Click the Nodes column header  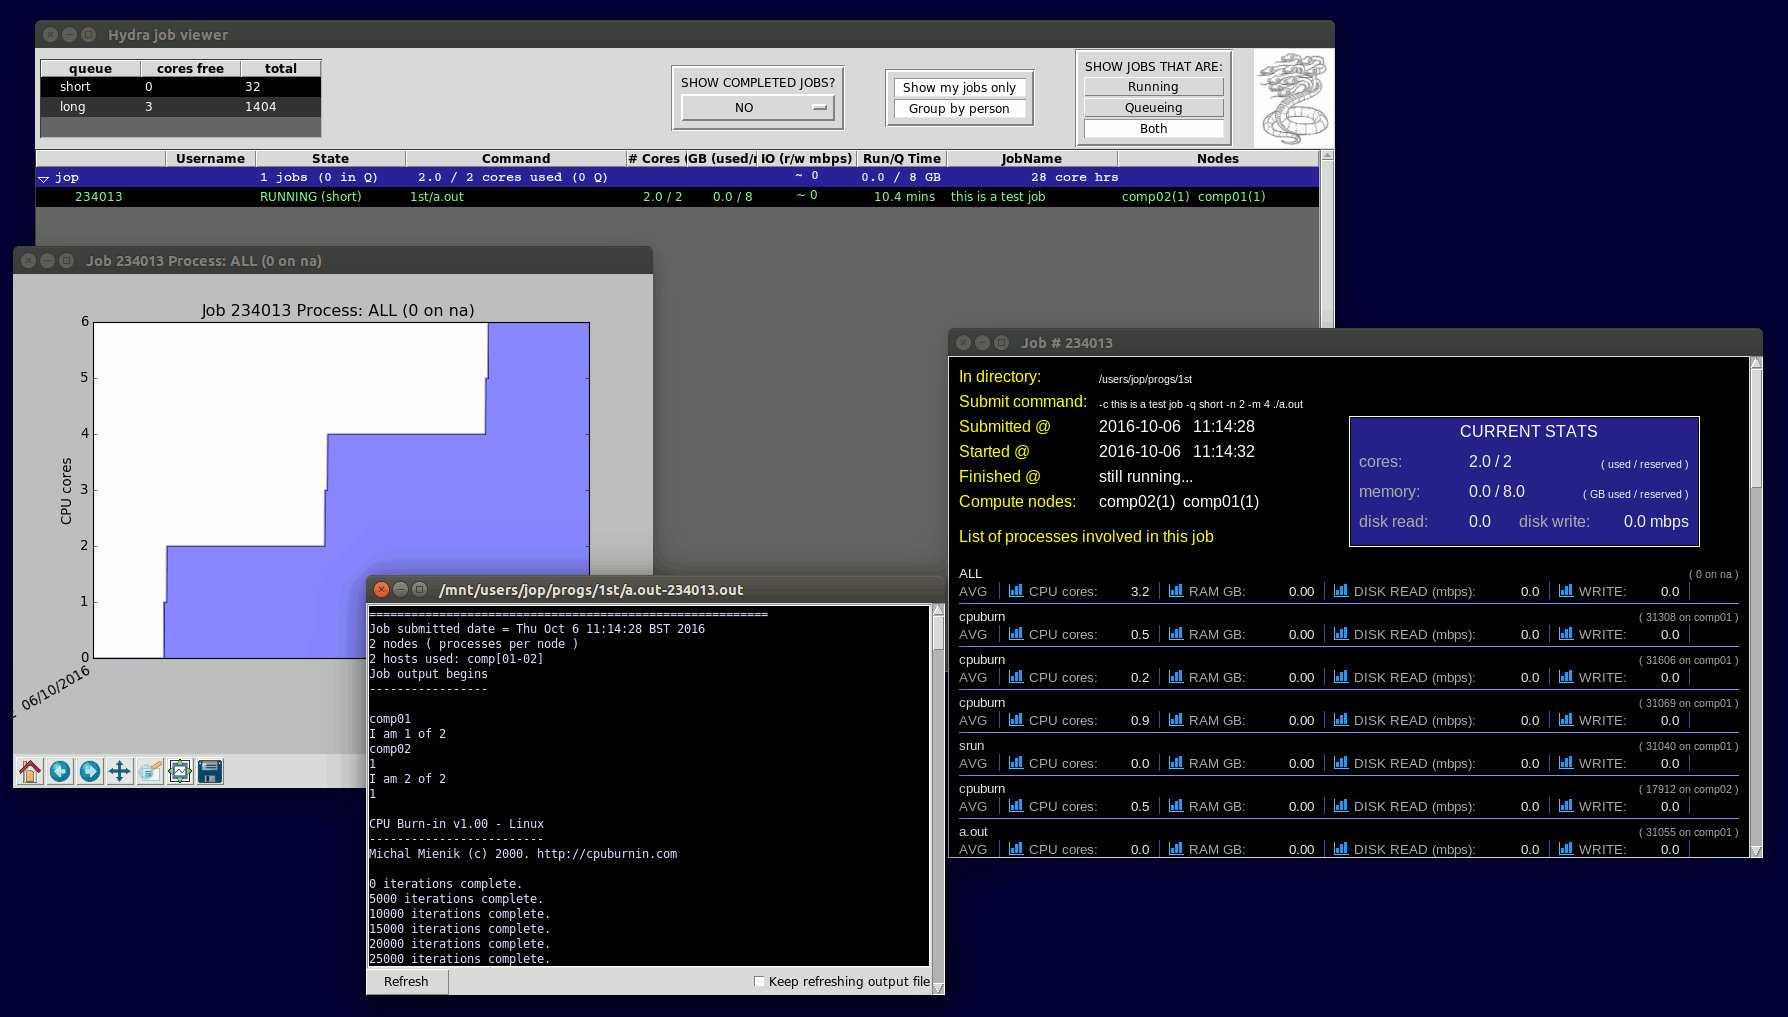[1217, 159]
